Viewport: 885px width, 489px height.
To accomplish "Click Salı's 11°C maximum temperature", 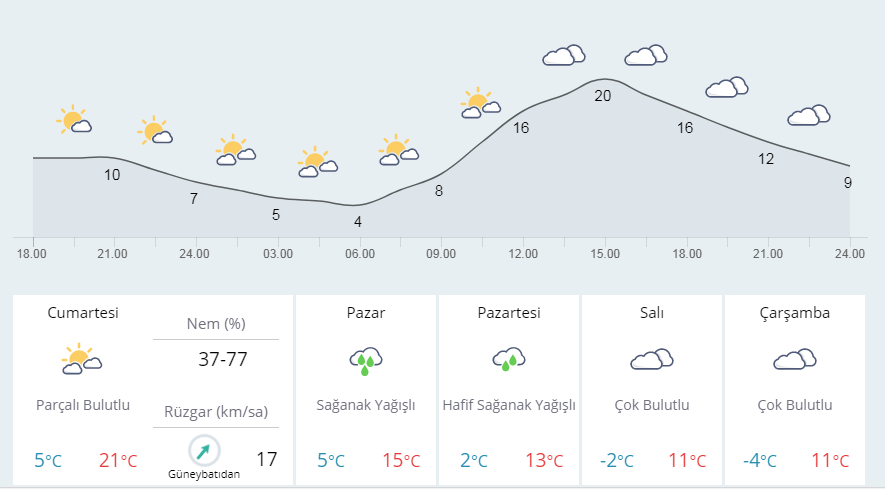I will [687, 460].
